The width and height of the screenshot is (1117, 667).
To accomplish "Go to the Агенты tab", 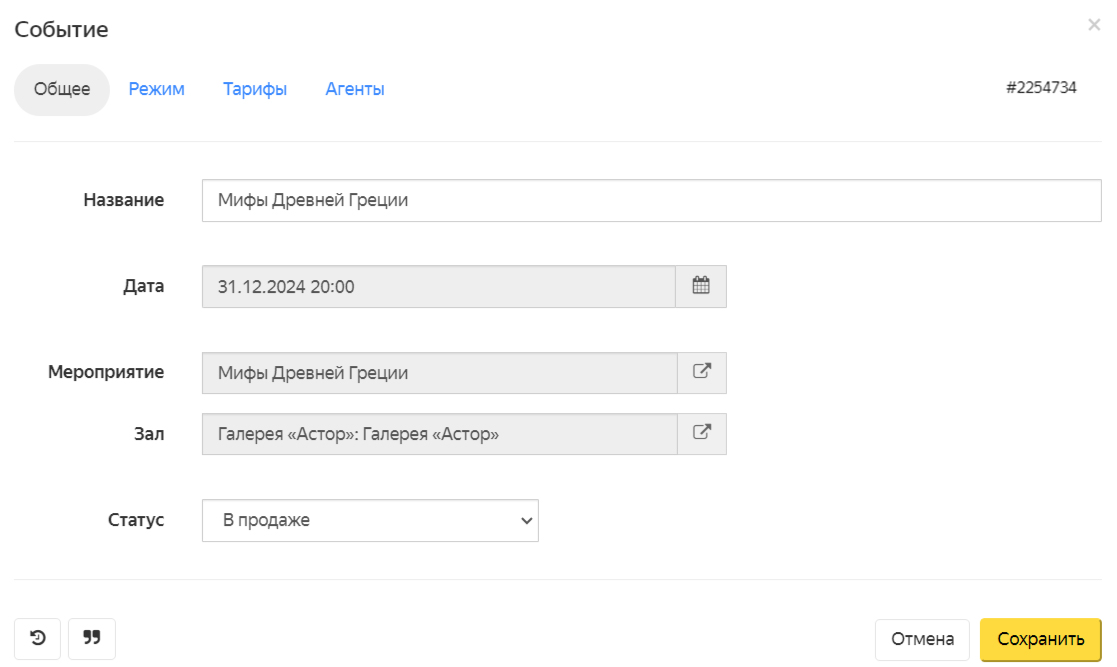I will pos(355,89).
